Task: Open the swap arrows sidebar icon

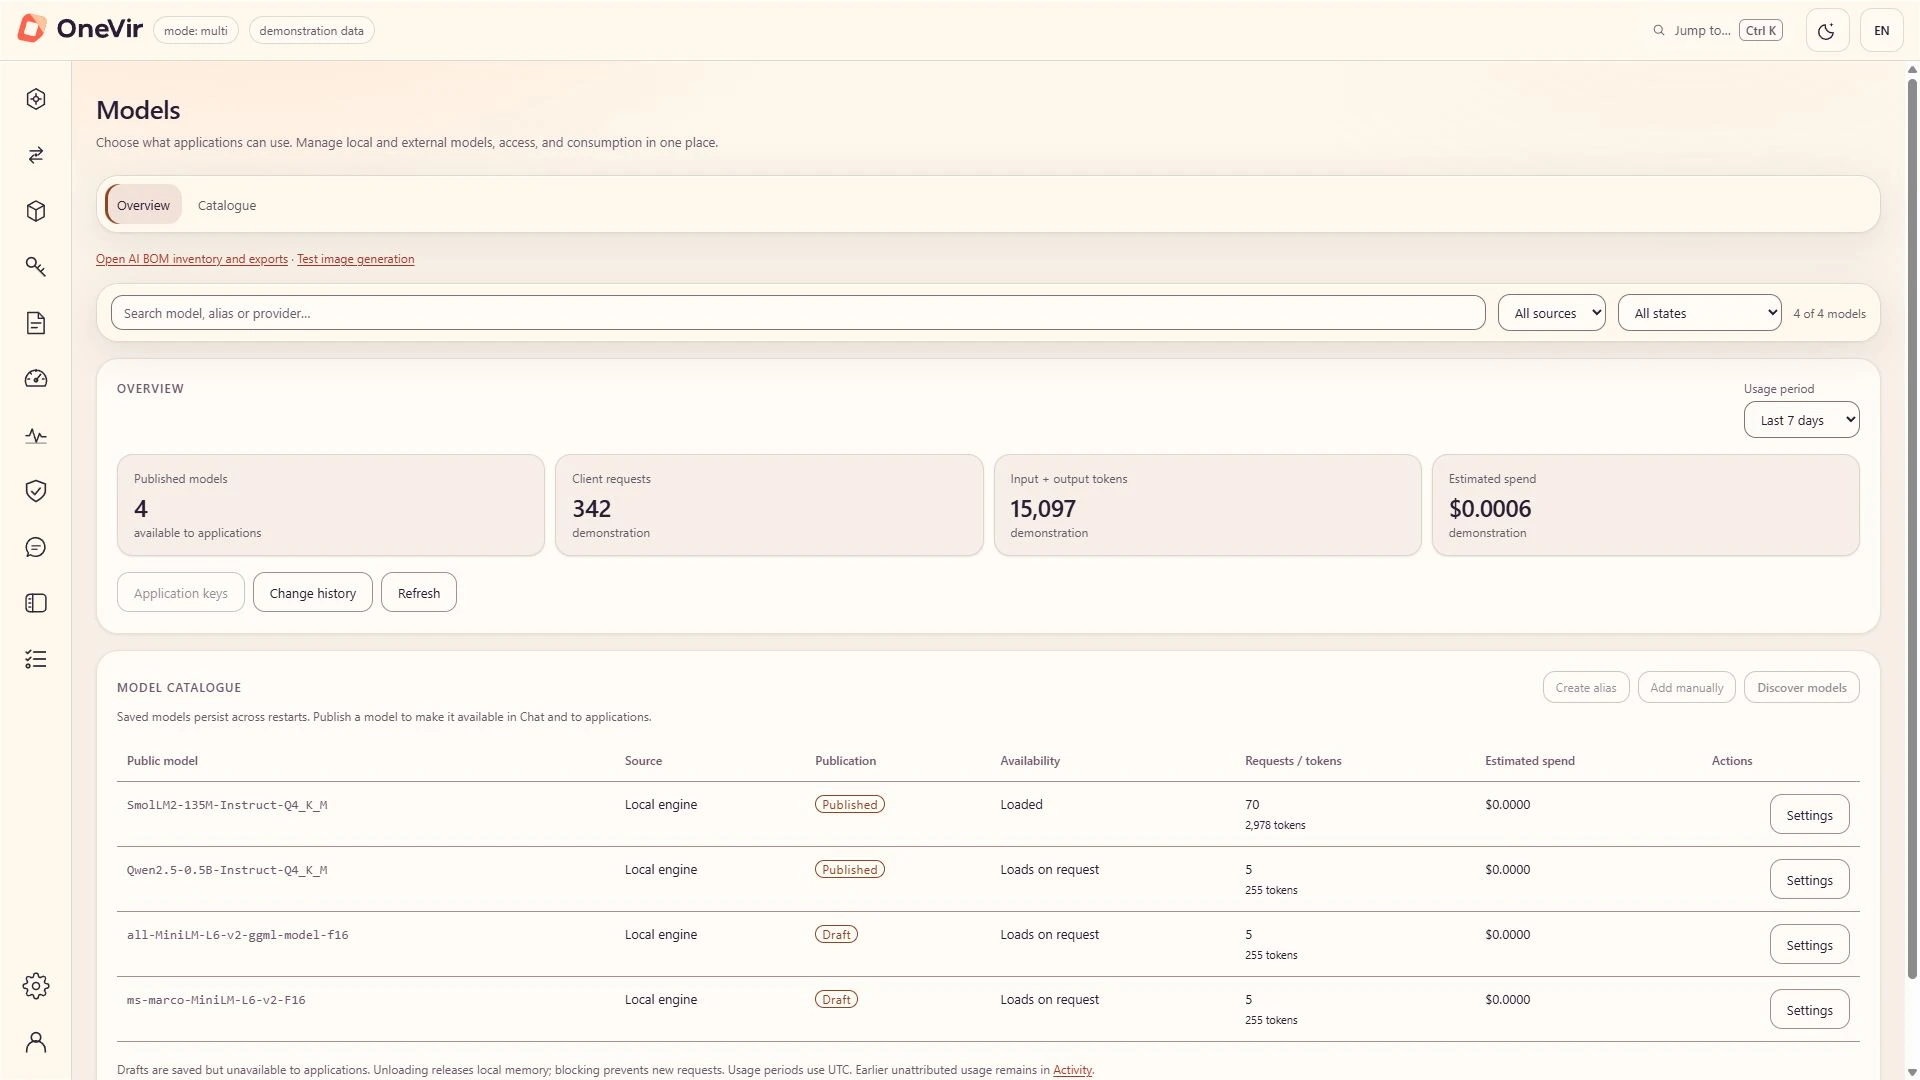Action: [x=36, y=155]
